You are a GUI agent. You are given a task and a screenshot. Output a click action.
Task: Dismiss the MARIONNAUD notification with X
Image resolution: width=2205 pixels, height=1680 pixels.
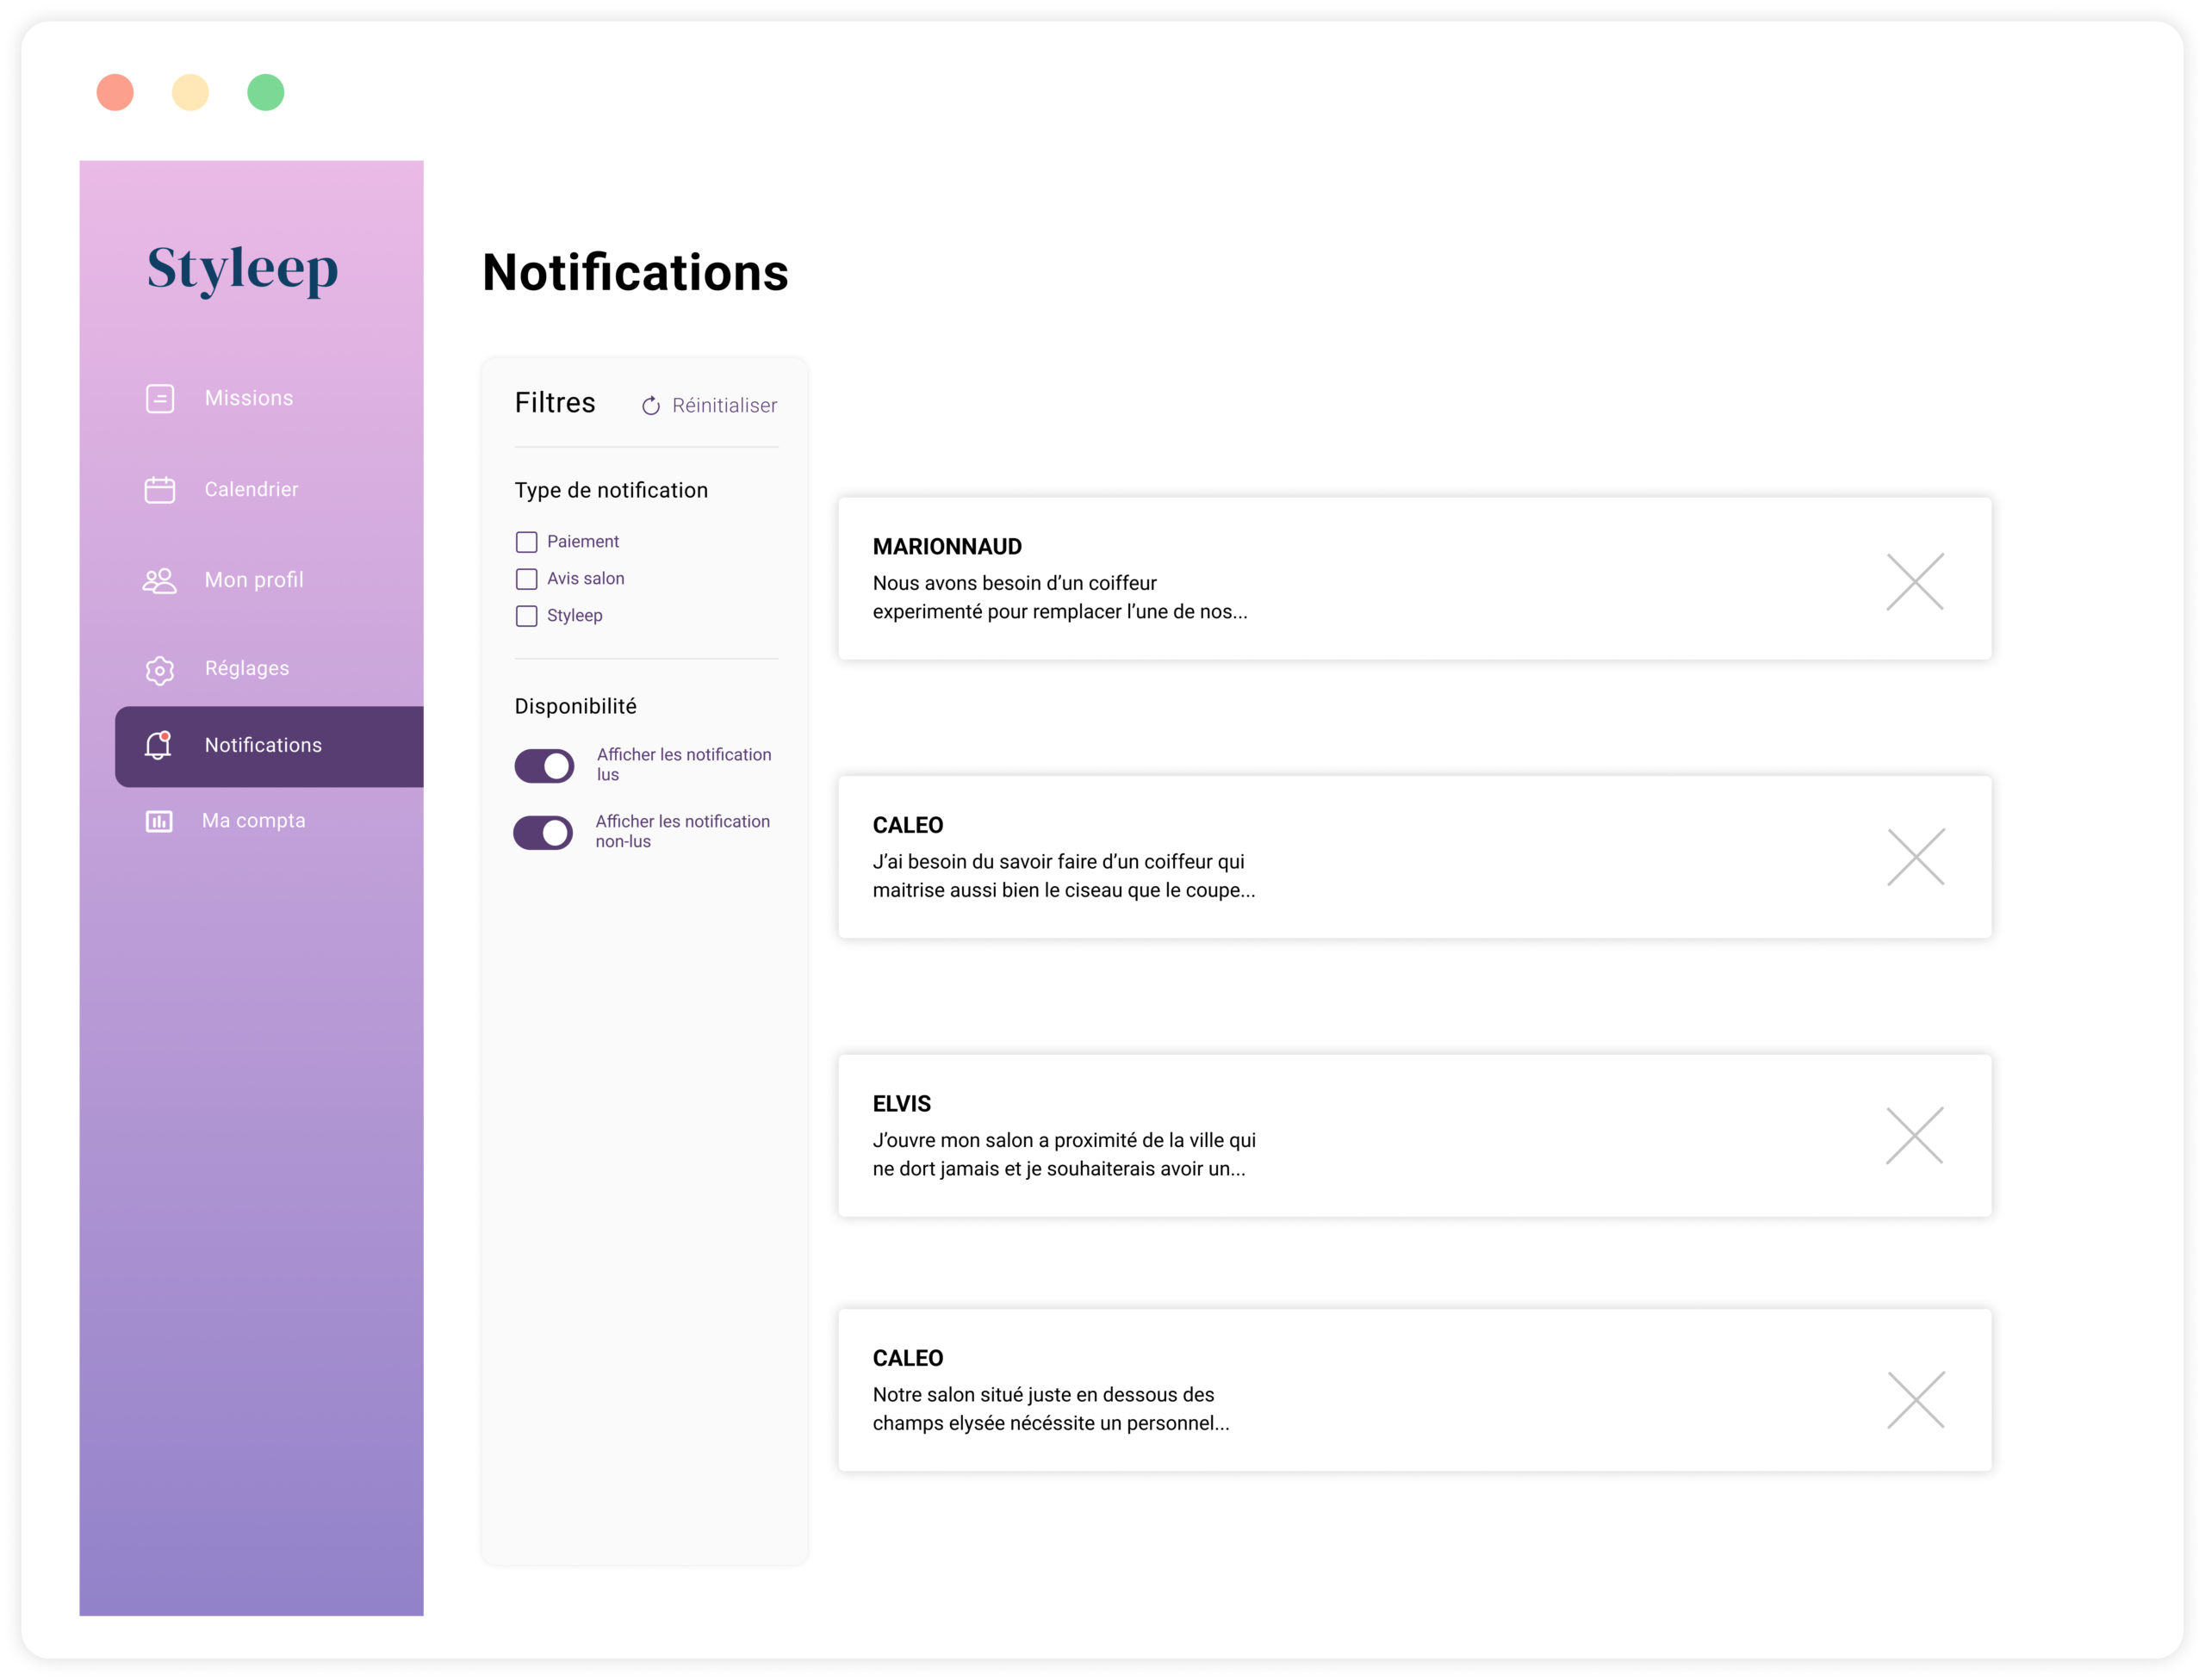[x=1914, y=581]
